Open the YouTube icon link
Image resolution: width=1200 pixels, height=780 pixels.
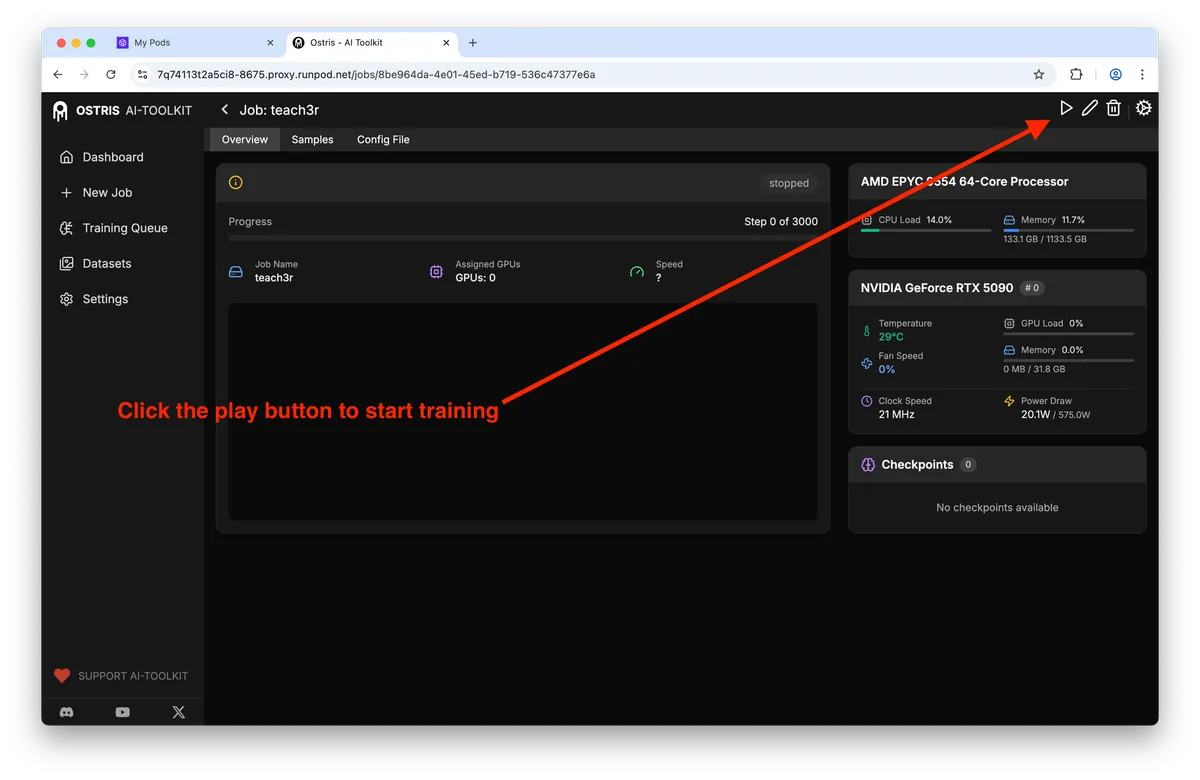point(122,712)
